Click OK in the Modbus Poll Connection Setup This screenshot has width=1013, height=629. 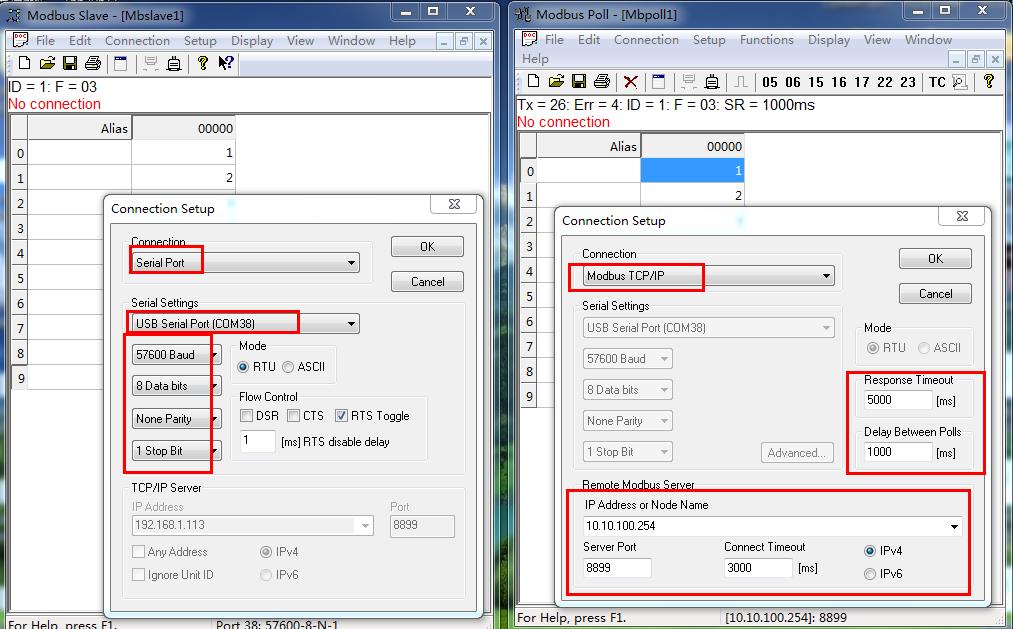pyautogui.click(x=935, y=259)
